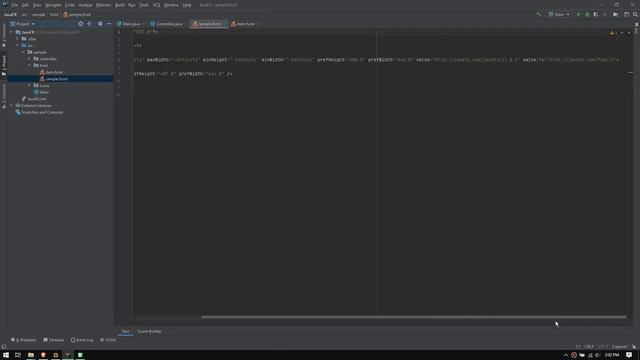This screenshot has width=640, height=360.
Task: Open Task View on taskbar
Action: (x=18, y=355)
